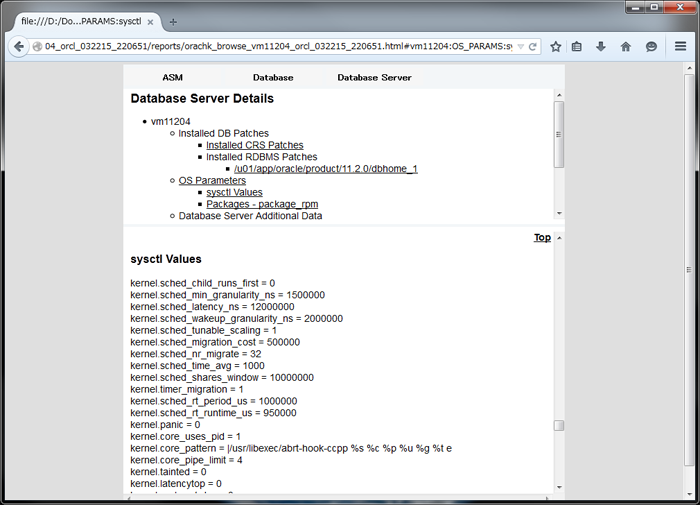Click details panel scrollbar down arrow

tap(559, 213)
